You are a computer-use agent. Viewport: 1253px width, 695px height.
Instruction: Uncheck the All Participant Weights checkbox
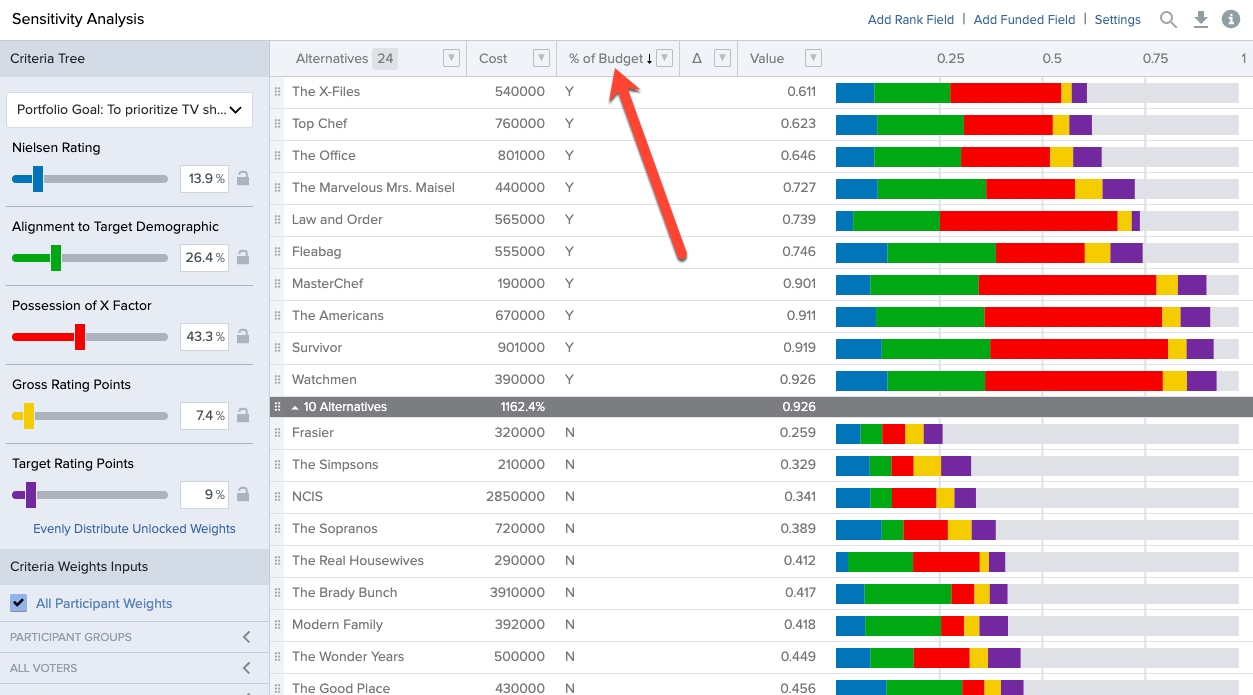click(x=18, y=603)
